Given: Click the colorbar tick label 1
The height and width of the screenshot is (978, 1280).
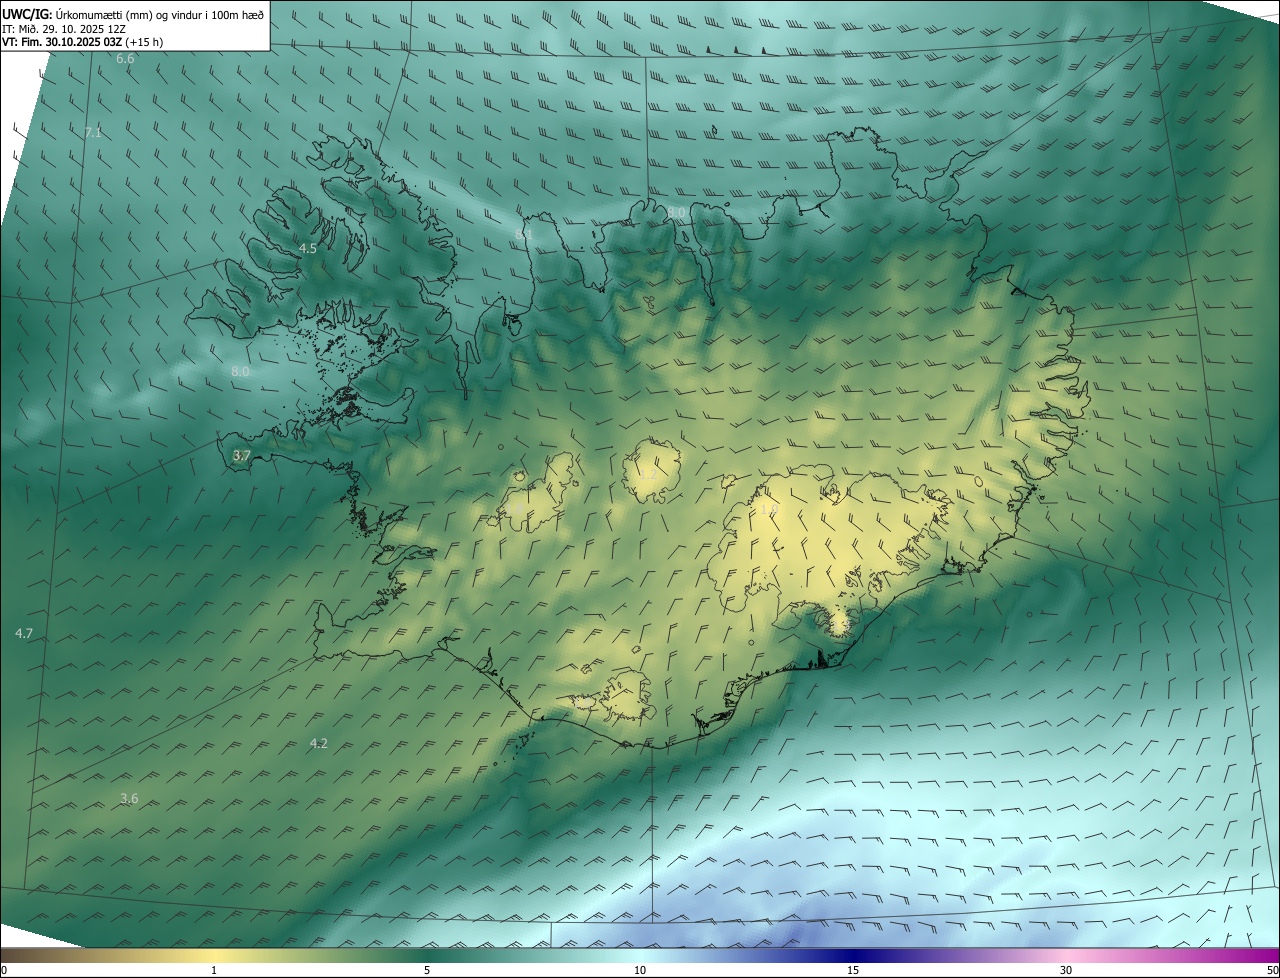Looking at the screenshot, I should [214, 970].
